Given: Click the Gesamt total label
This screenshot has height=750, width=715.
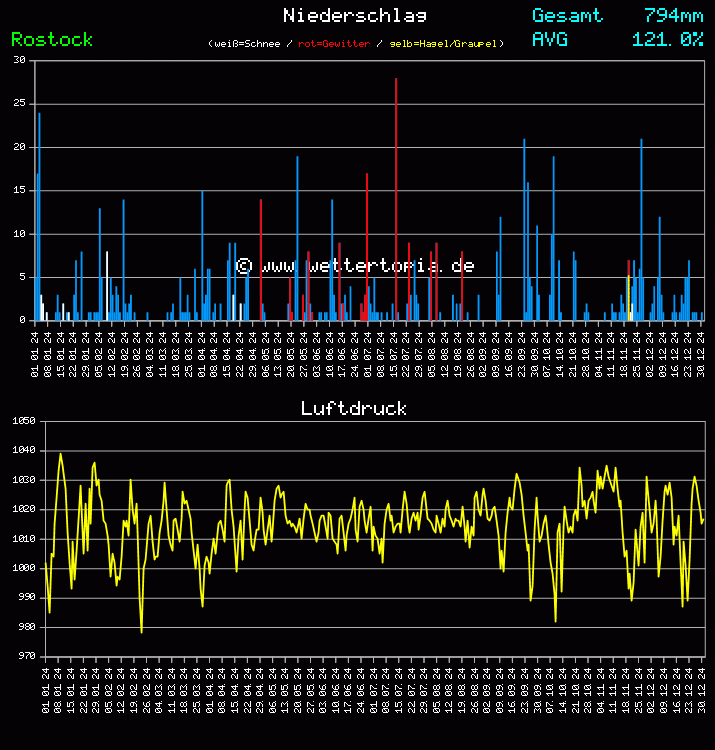Looking at the screenshot, I should click(x=567, y=15).
